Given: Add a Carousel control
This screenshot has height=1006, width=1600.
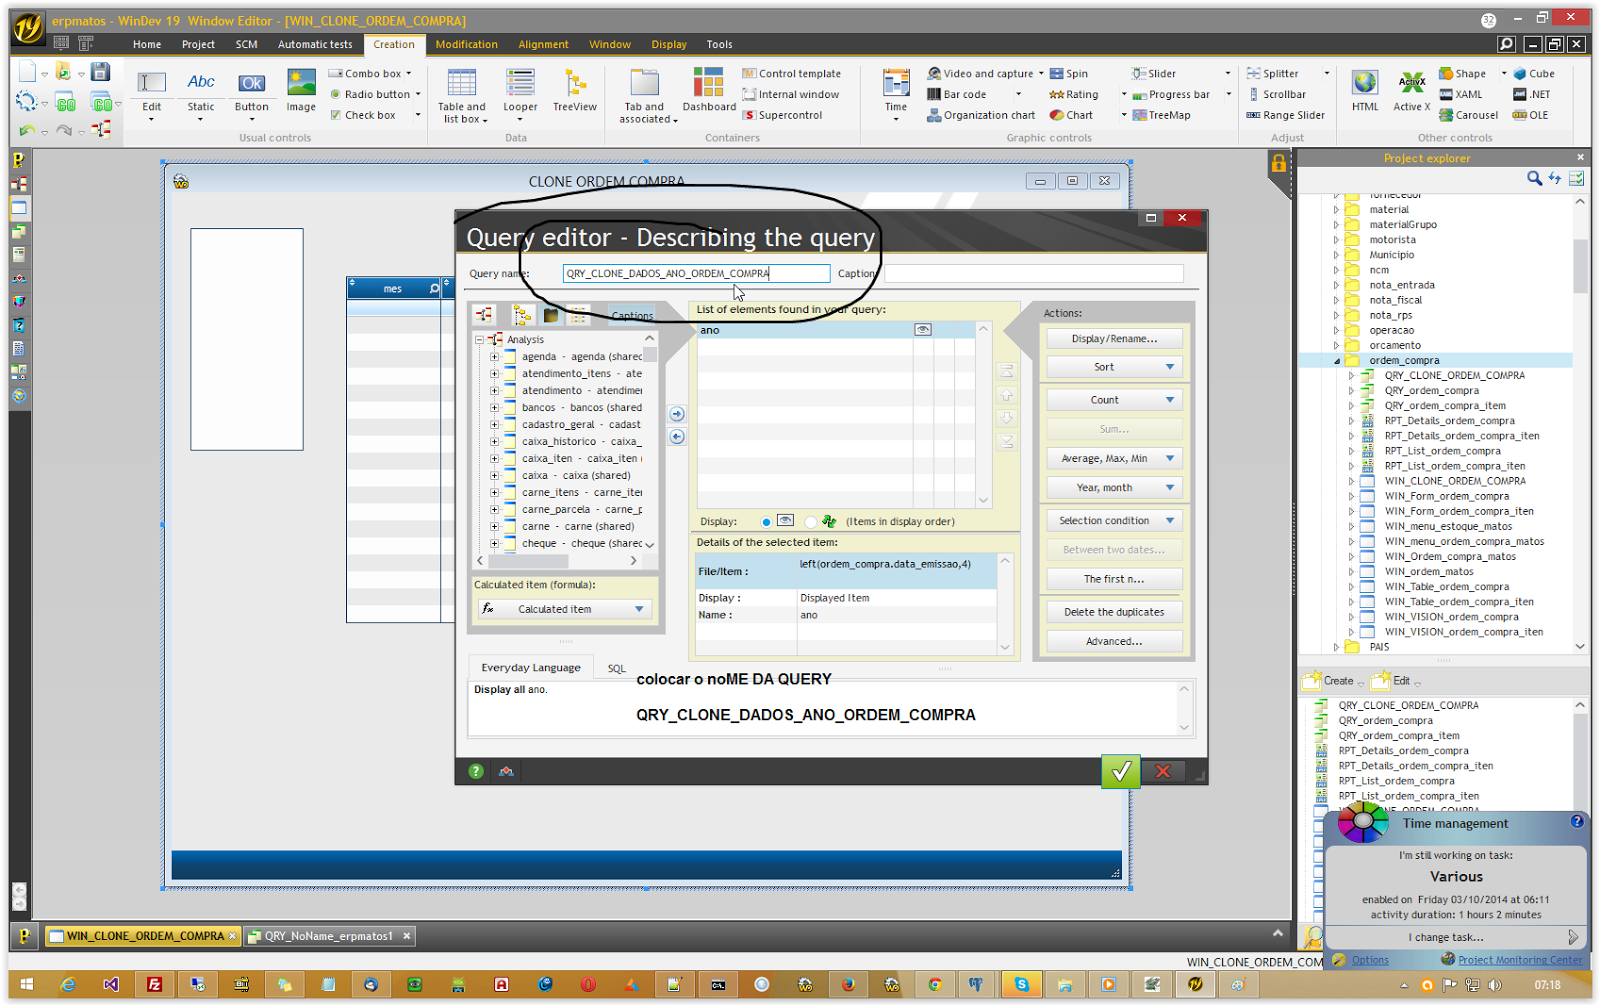Looking at the screenshot, I should point(1469,115).
